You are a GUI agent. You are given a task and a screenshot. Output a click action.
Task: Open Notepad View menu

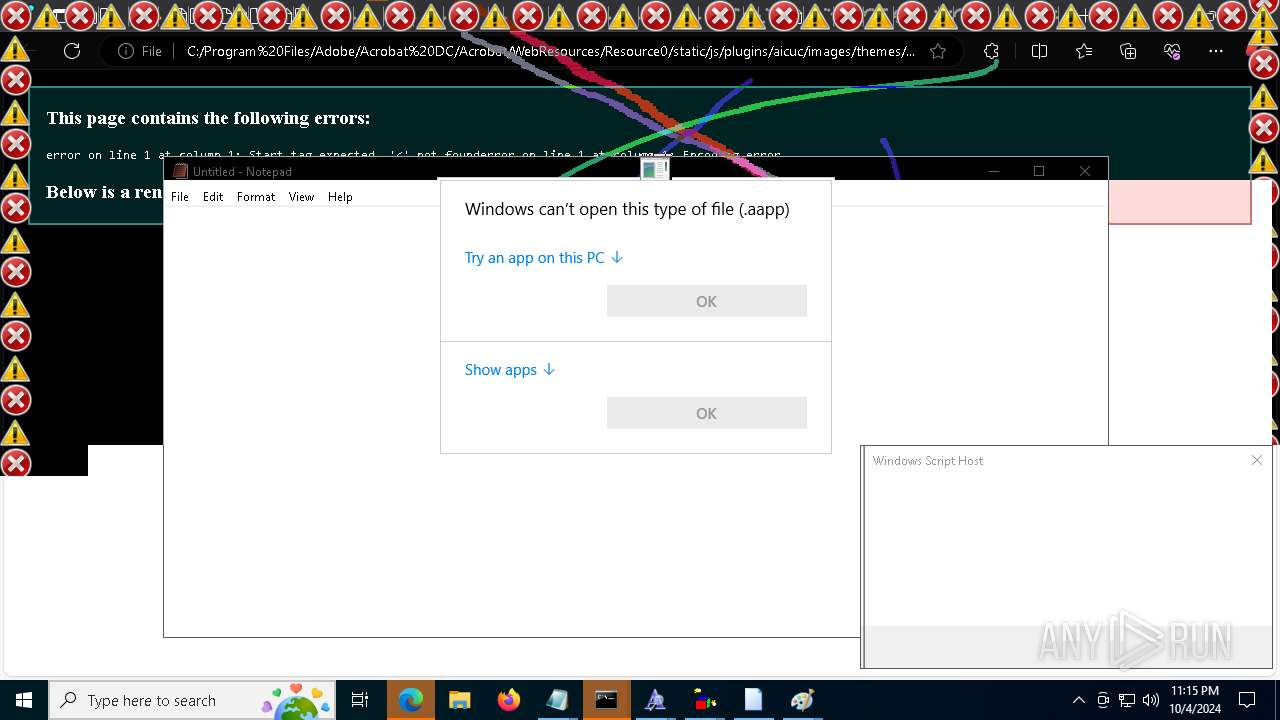[x=301, y=197]
